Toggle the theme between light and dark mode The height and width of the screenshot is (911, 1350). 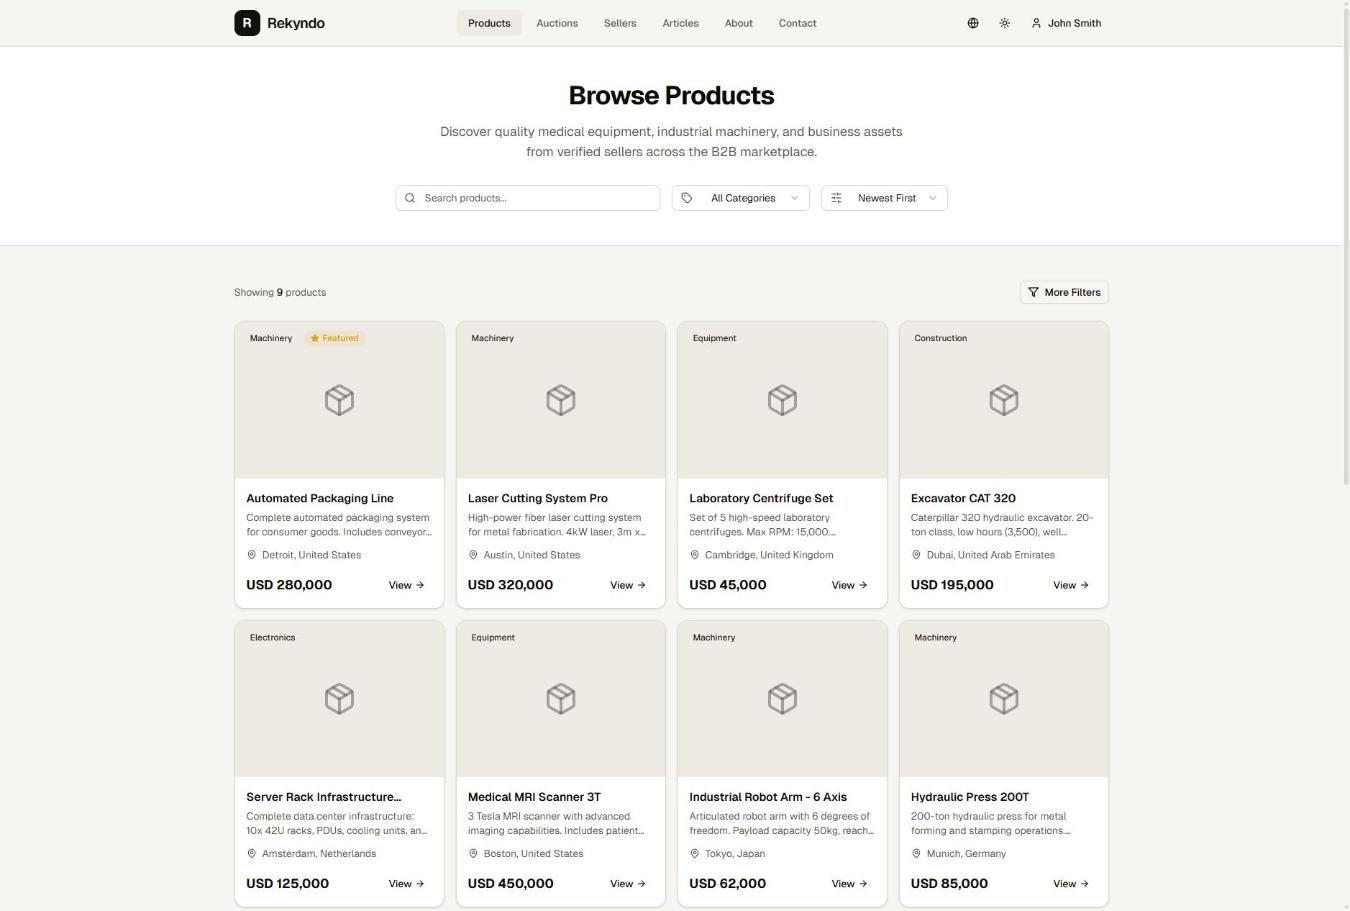(1004, 22)
